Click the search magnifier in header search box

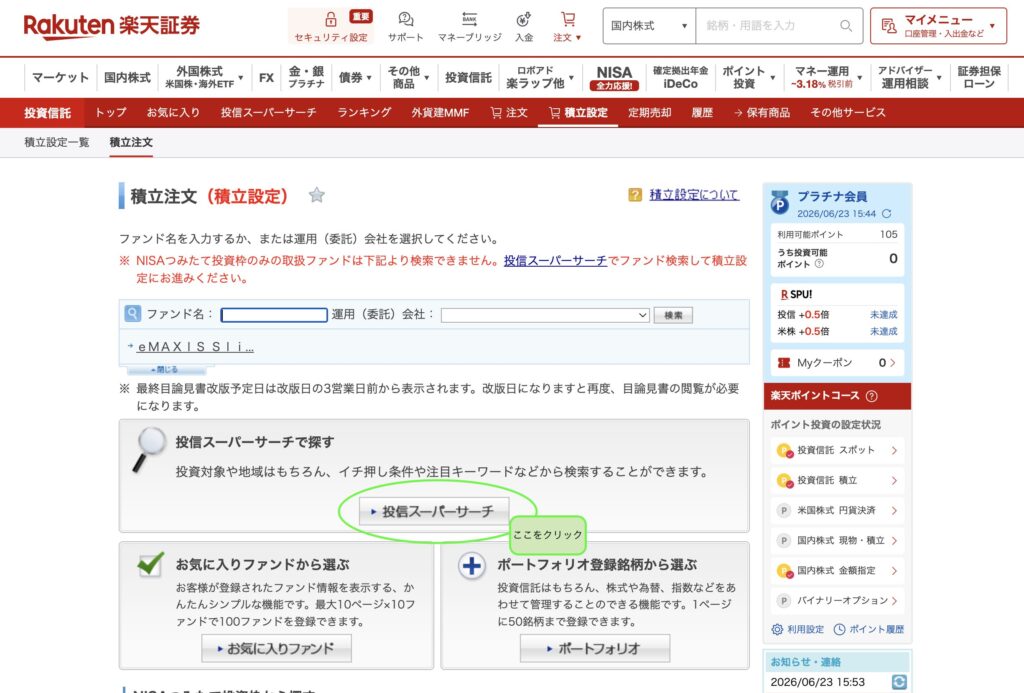point(846,25)
